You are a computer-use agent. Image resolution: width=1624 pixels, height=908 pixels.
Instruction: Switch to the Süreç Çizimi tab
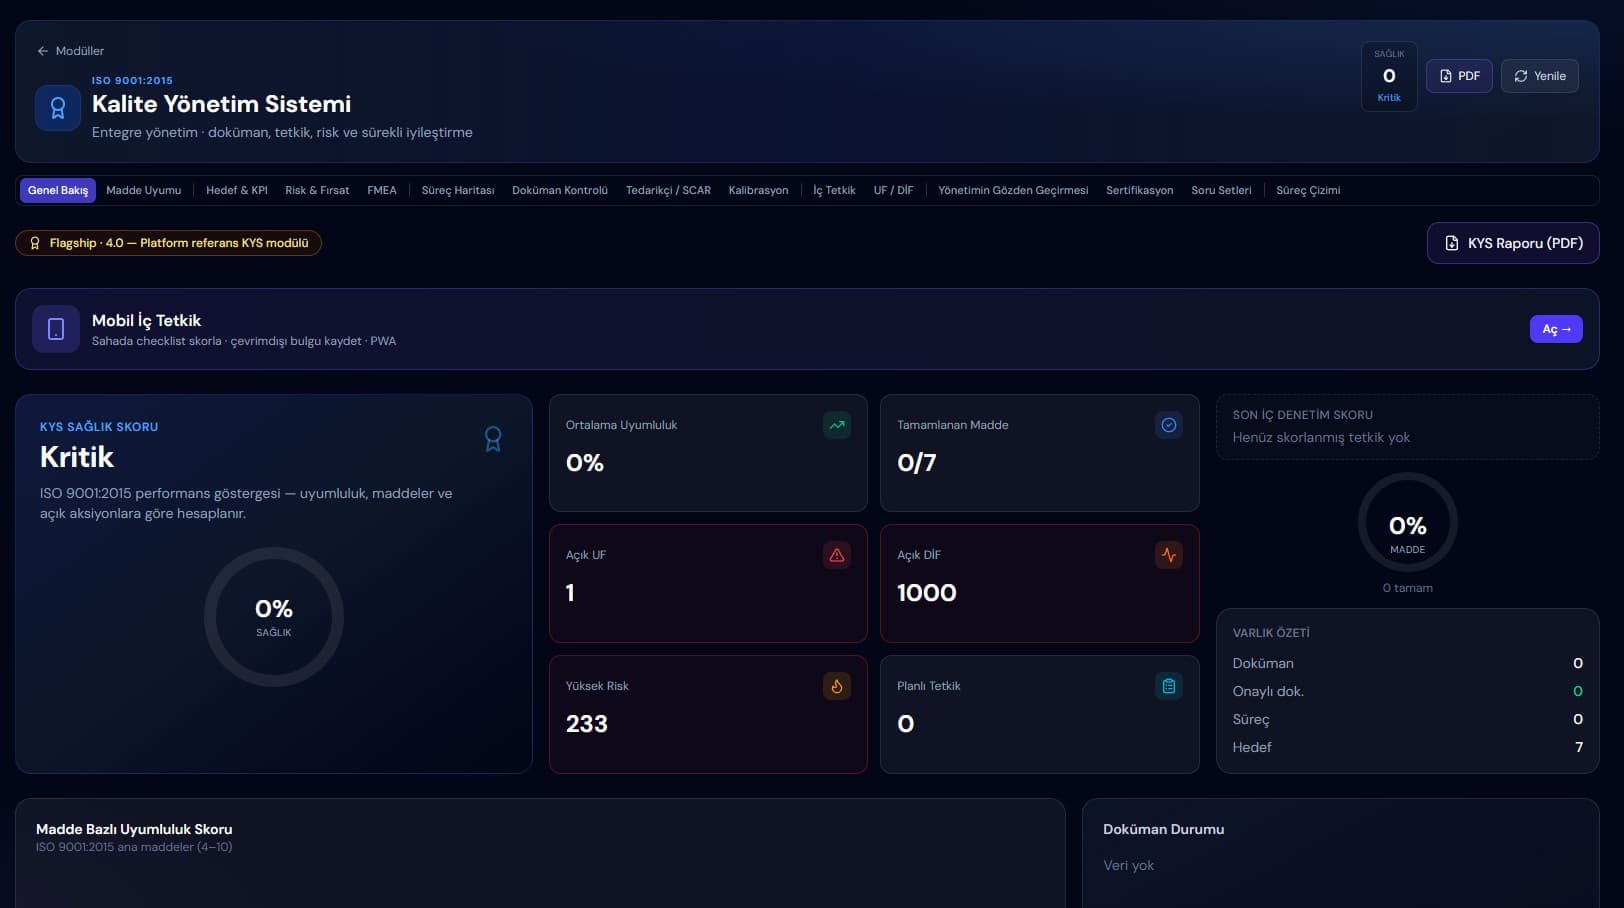1308,190
